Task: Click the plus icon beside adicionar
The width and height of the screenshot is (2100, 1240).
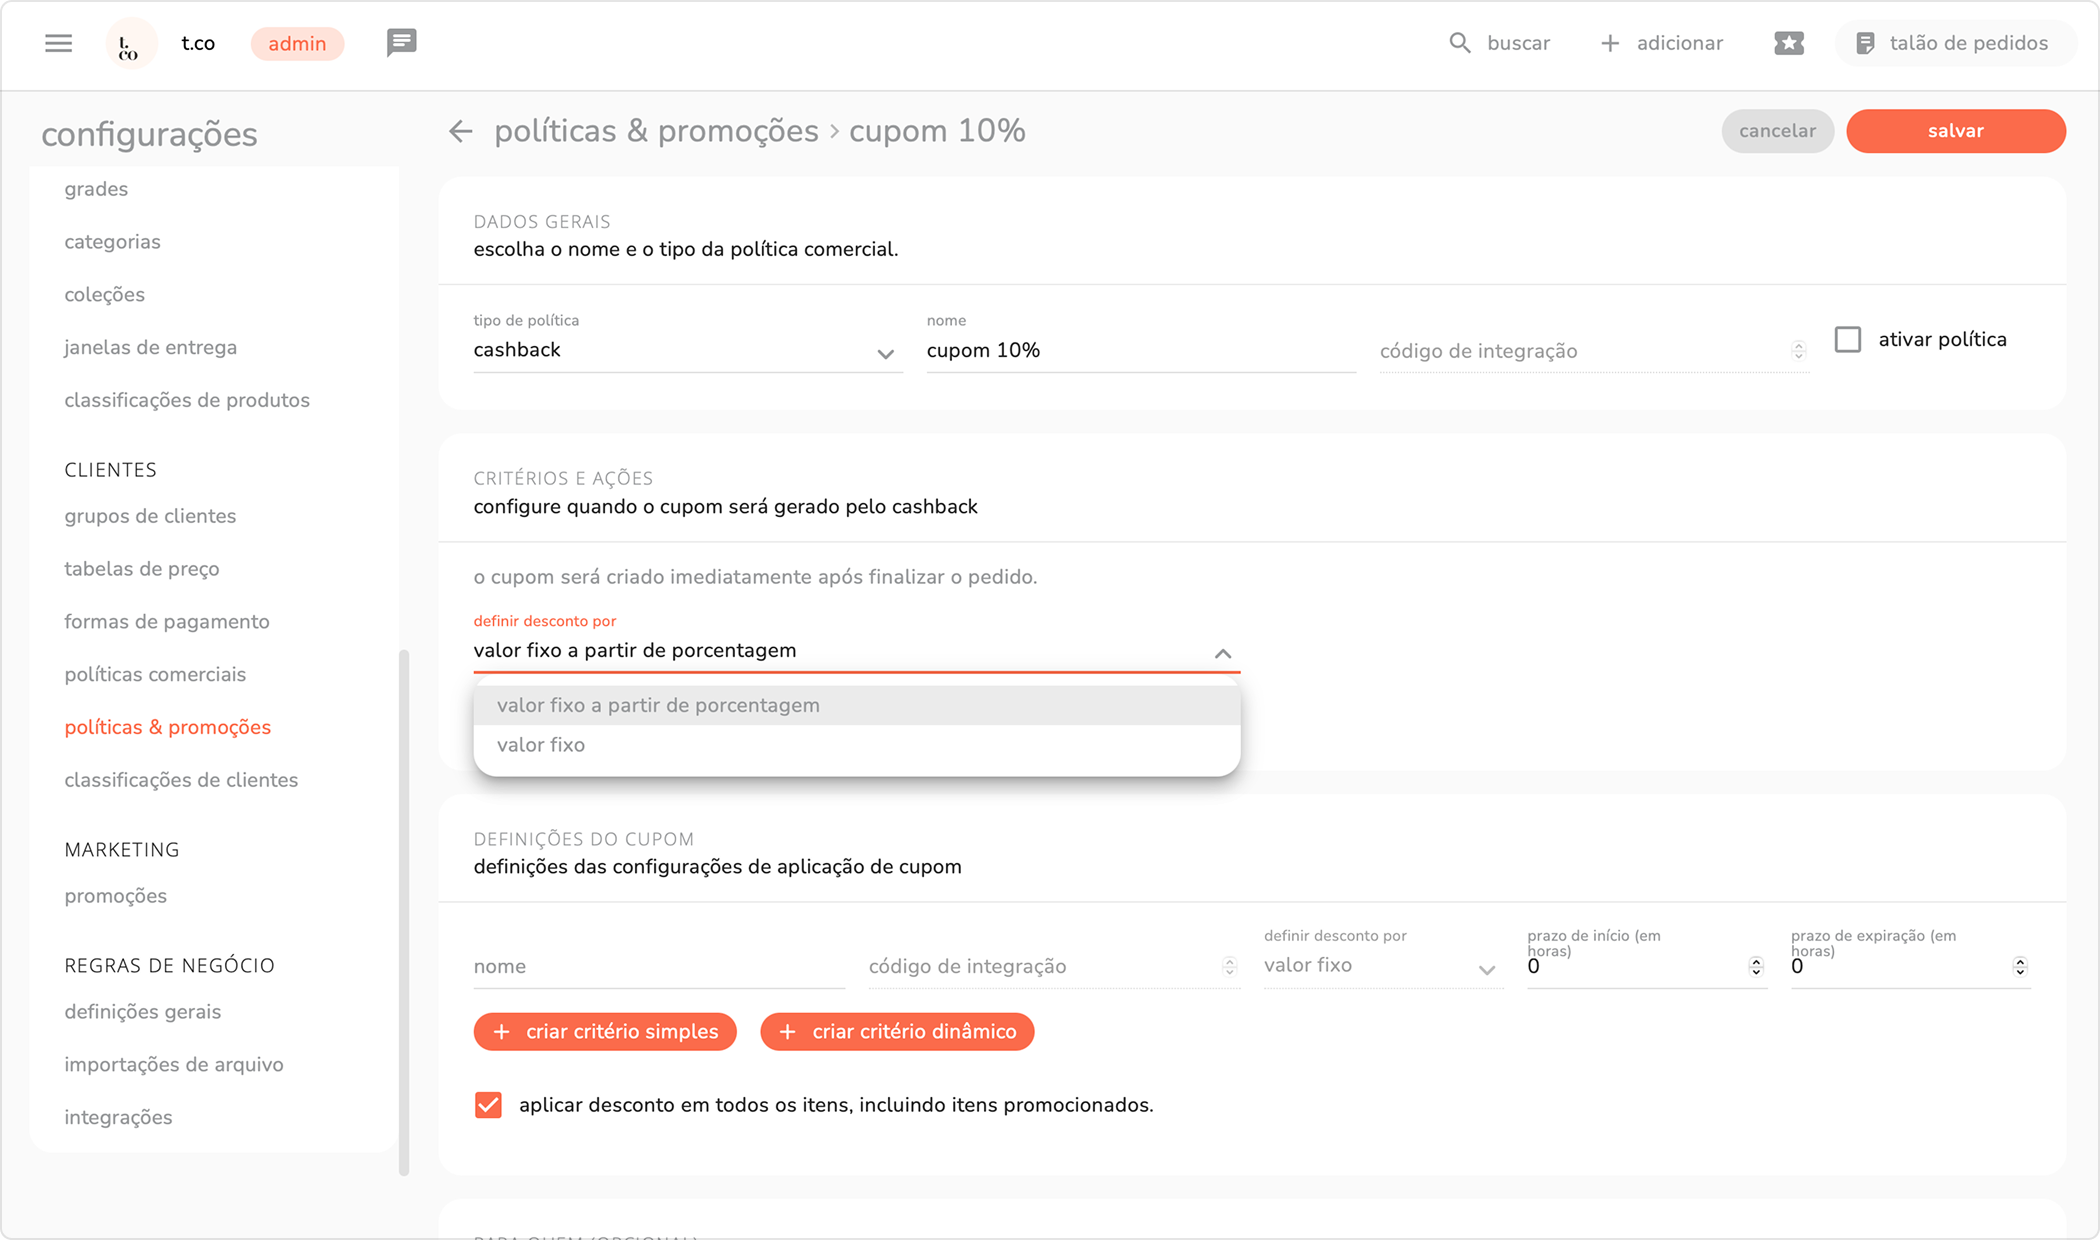Action: click(x=1610, y=43)
